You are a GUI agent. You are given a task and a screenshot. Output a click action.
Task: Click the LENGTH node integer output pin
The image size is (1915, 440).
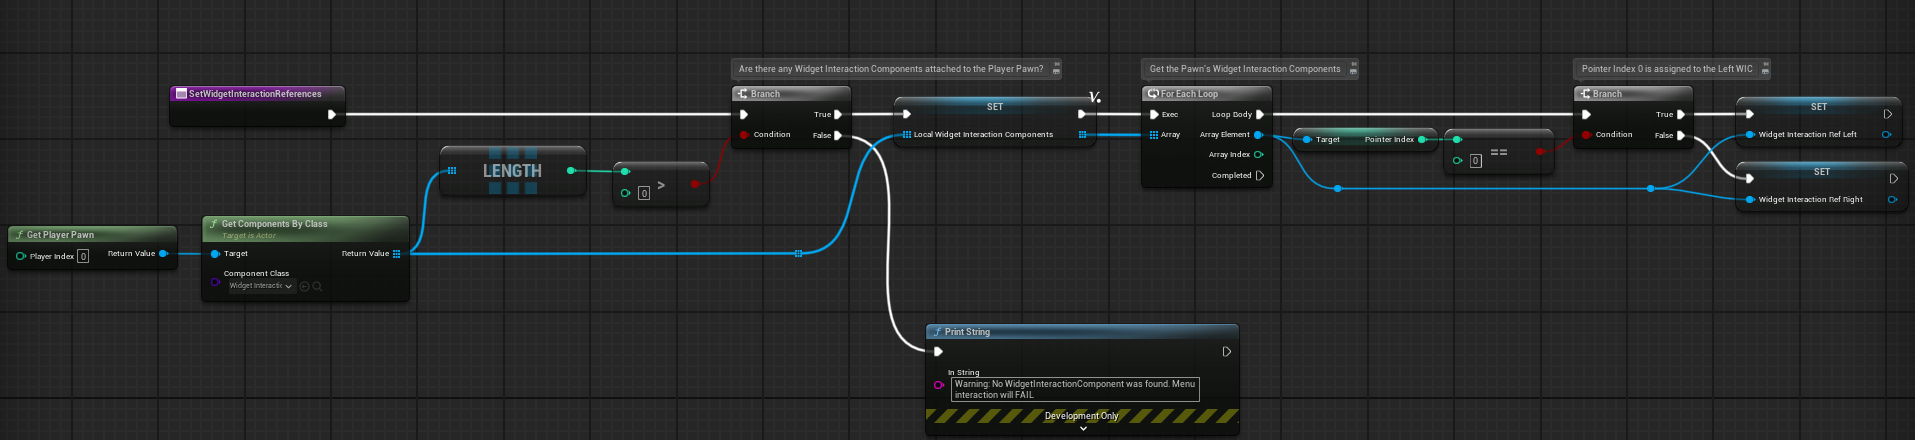point(571,170)
